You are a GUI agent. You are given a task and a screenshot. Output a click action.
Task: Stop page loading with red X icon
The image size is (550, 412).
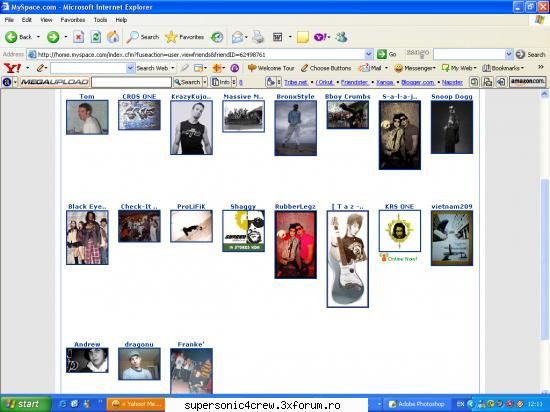[78, 37]
